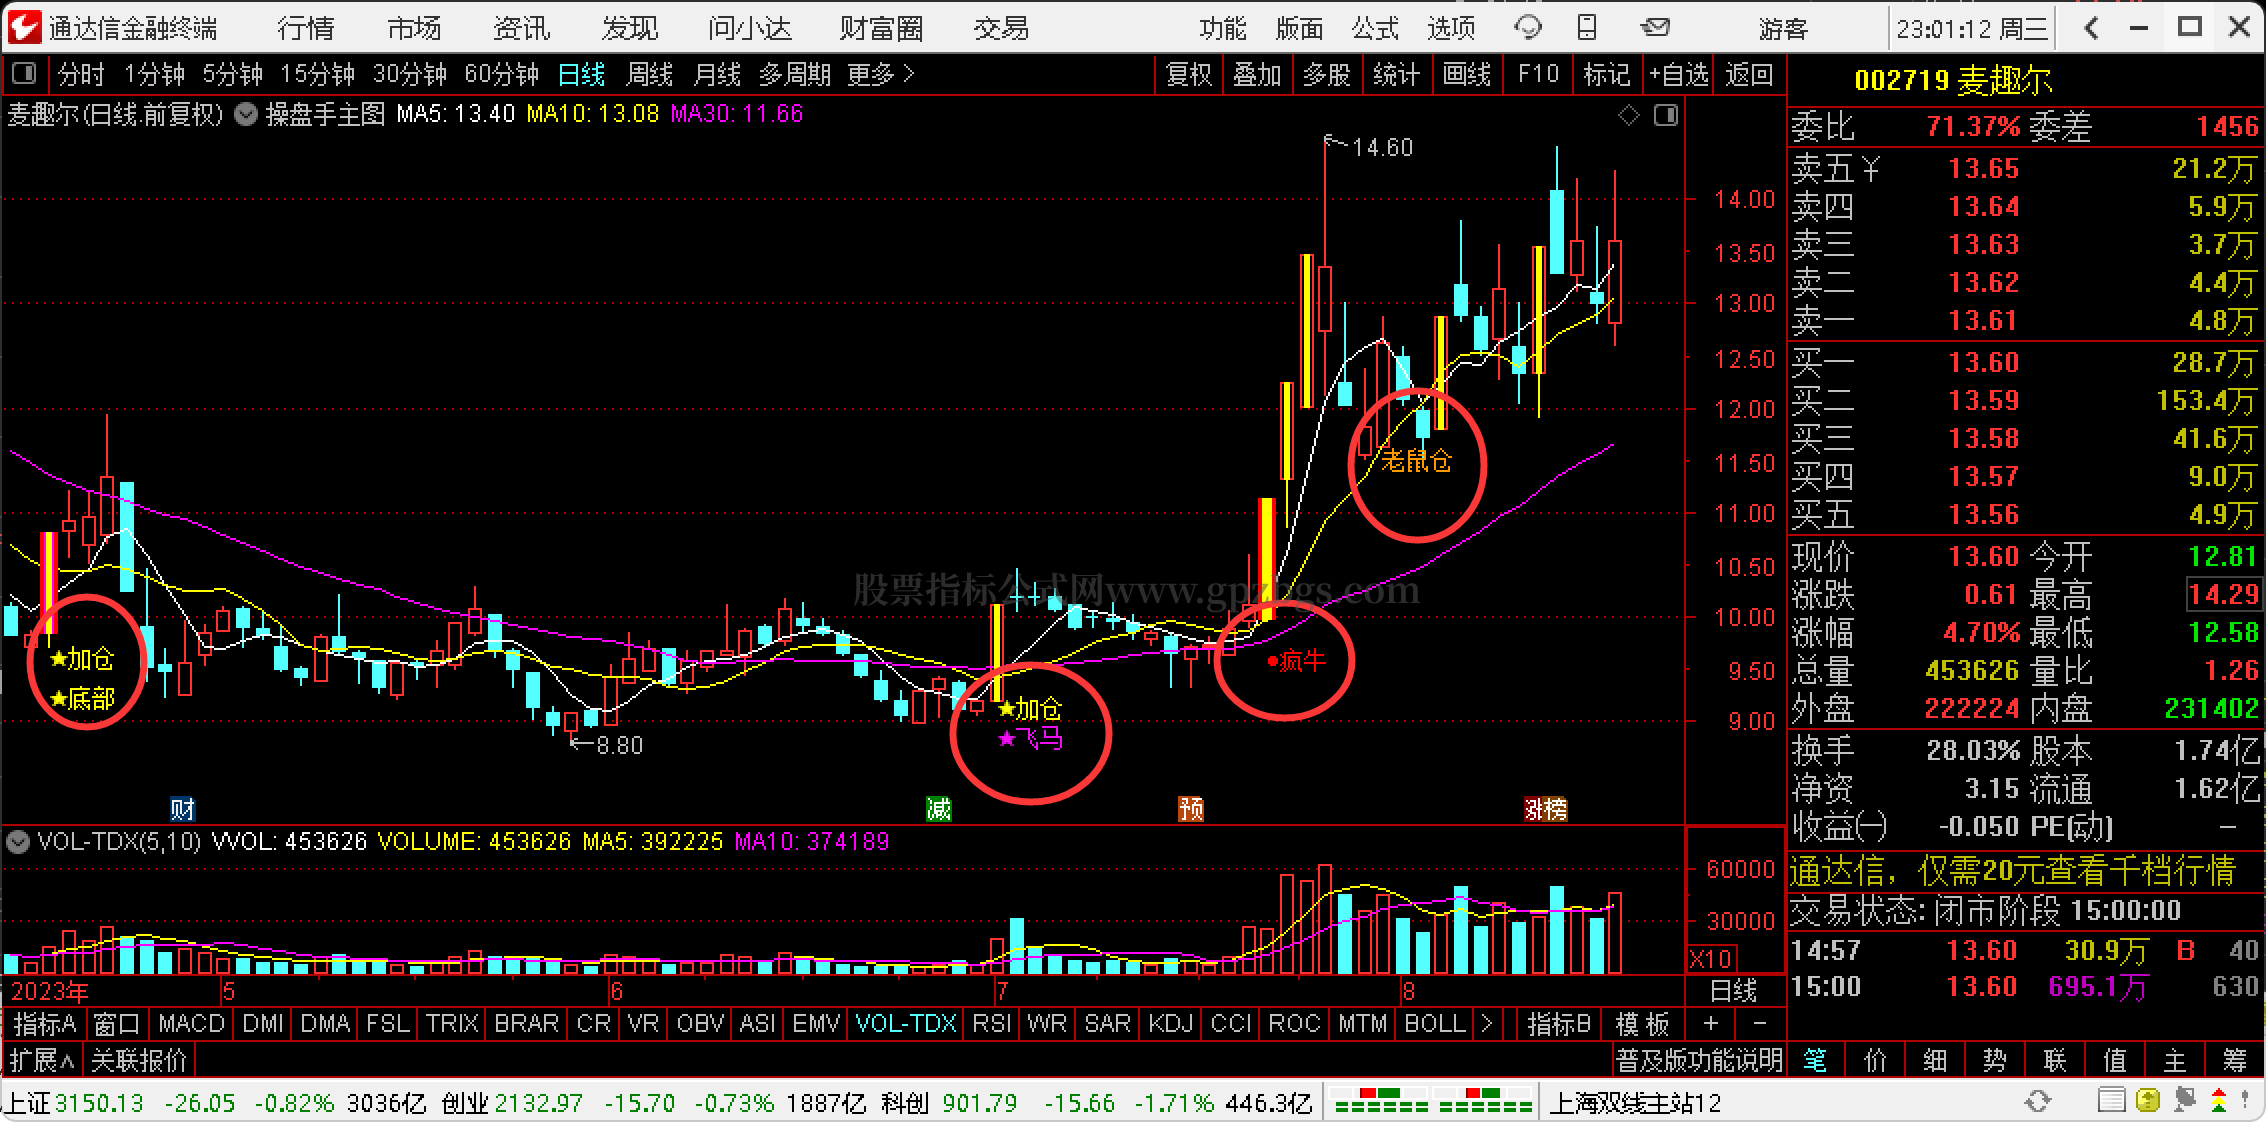Open the VOL-TDX indicator dropdown circle
The height and width of the screenshot is (1122, 2266).
pos(17,842)
